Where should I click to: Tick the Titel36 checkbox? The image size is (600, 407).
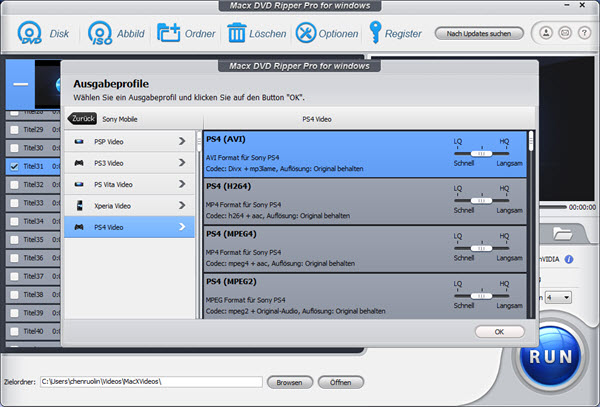[x=14, y=258]
